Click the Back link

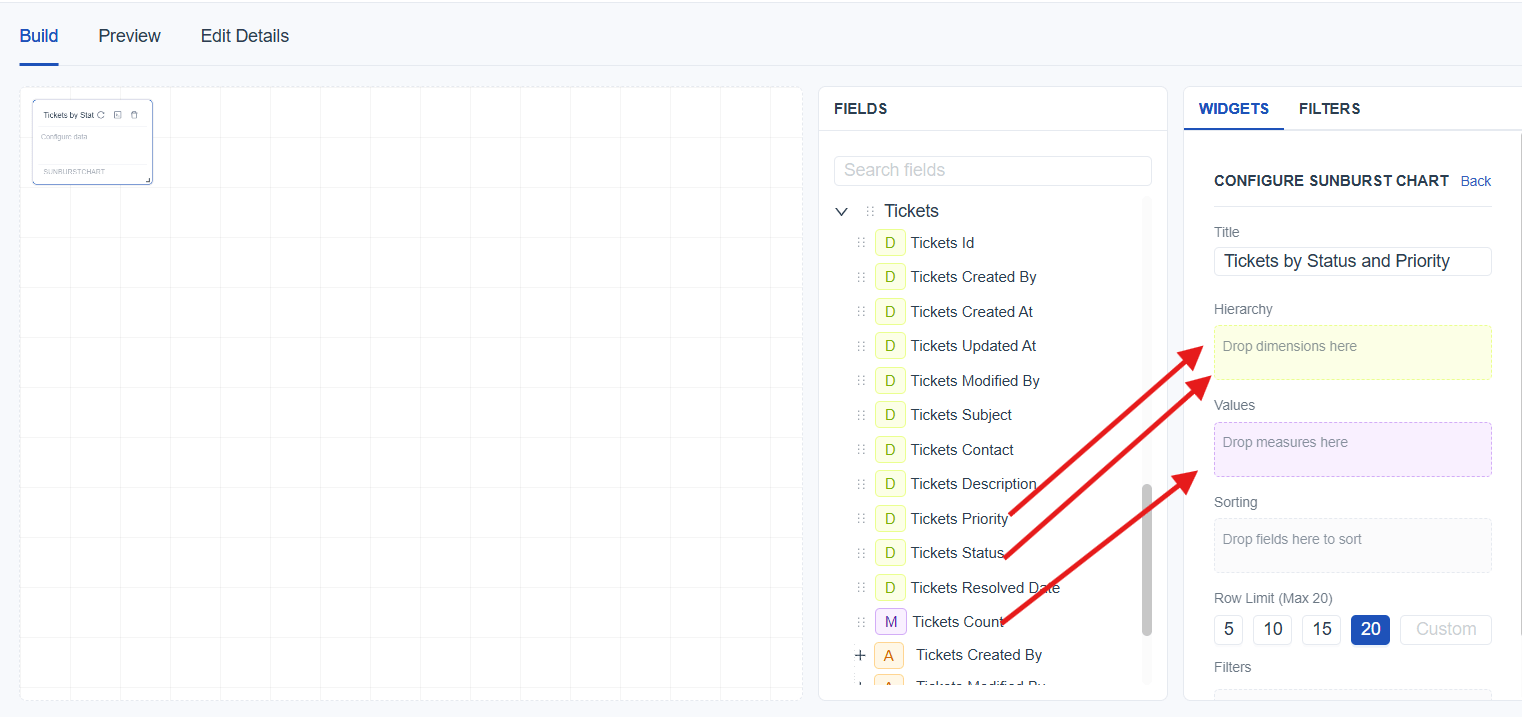1475,181
